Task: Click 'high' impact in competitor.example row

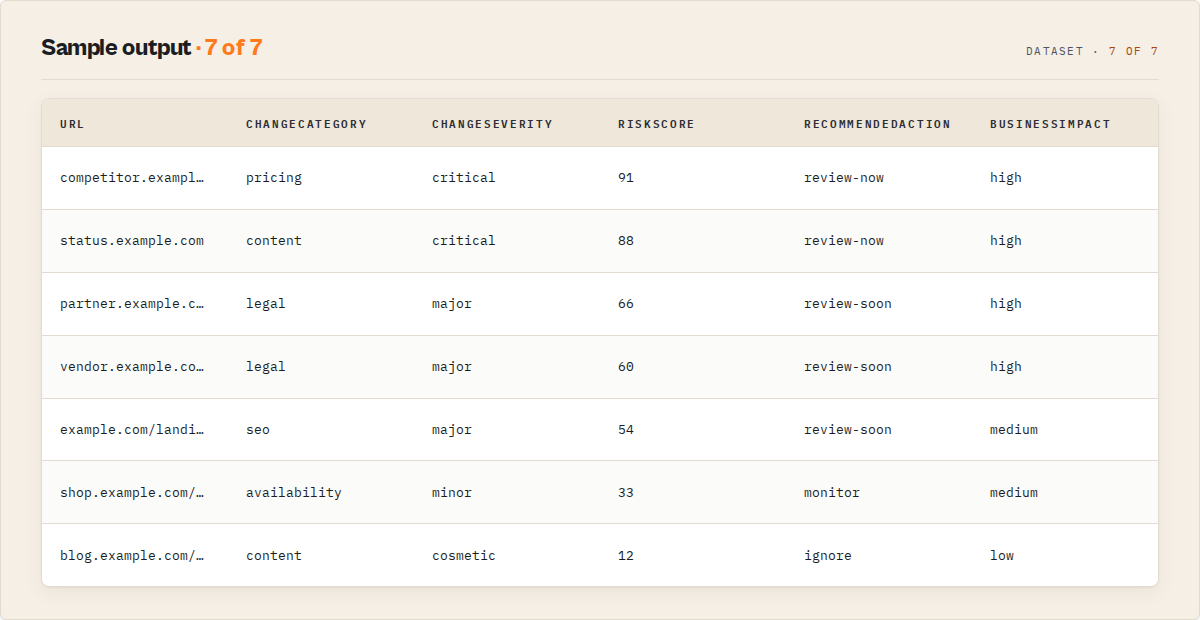Action: (1006, 178)
